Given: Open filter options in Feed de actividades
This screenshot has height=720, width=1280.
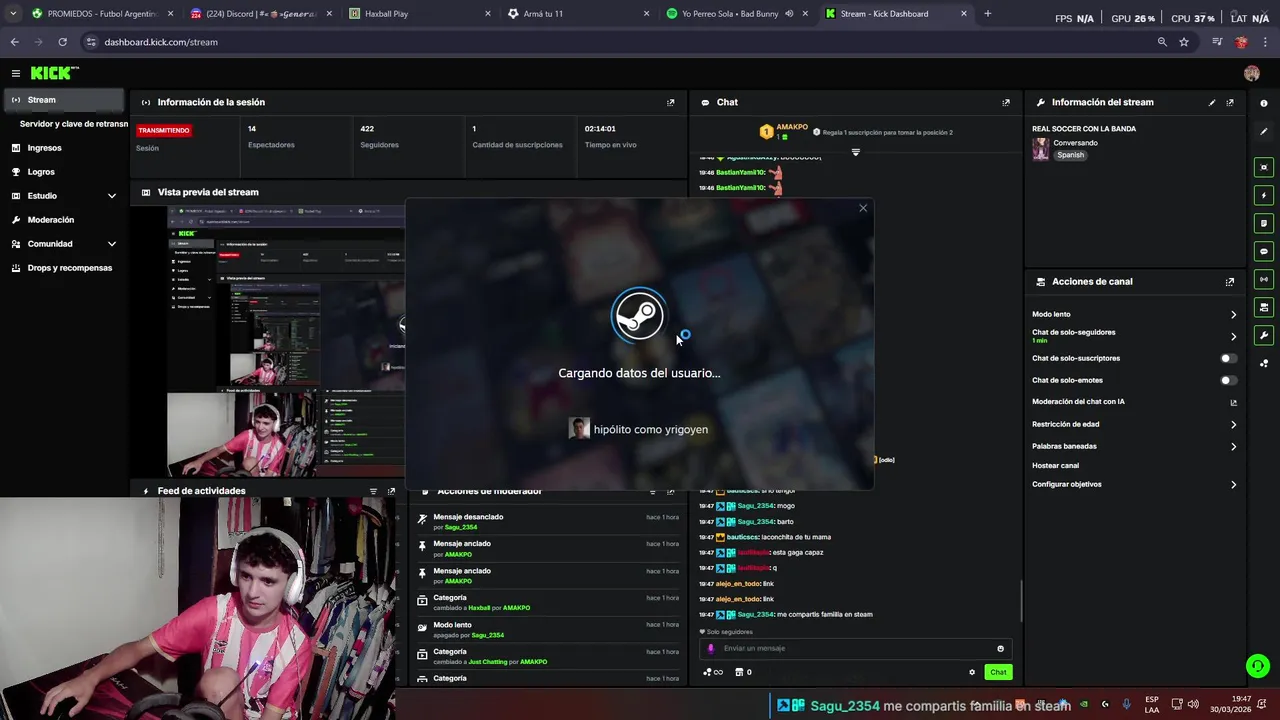Looking at the screenshot, I should (x=373, y=491).
